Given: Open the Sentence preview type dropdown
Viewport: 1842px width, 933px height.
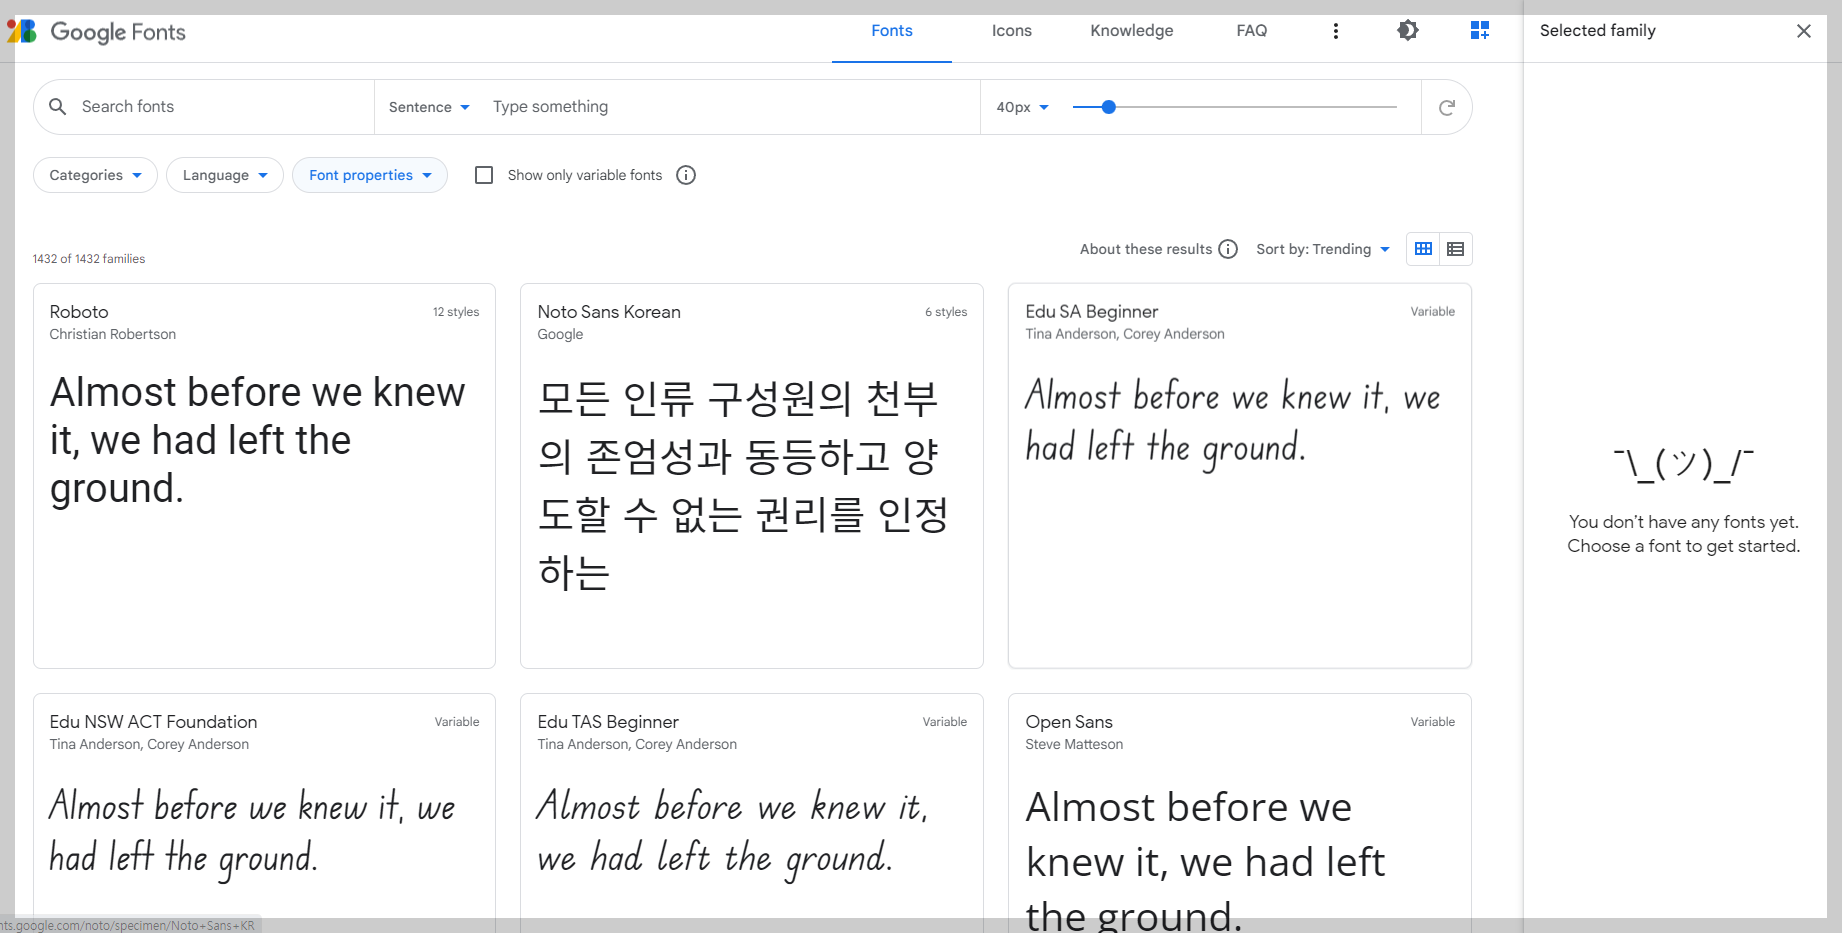Looking at the screenshot, I should 429,107.
